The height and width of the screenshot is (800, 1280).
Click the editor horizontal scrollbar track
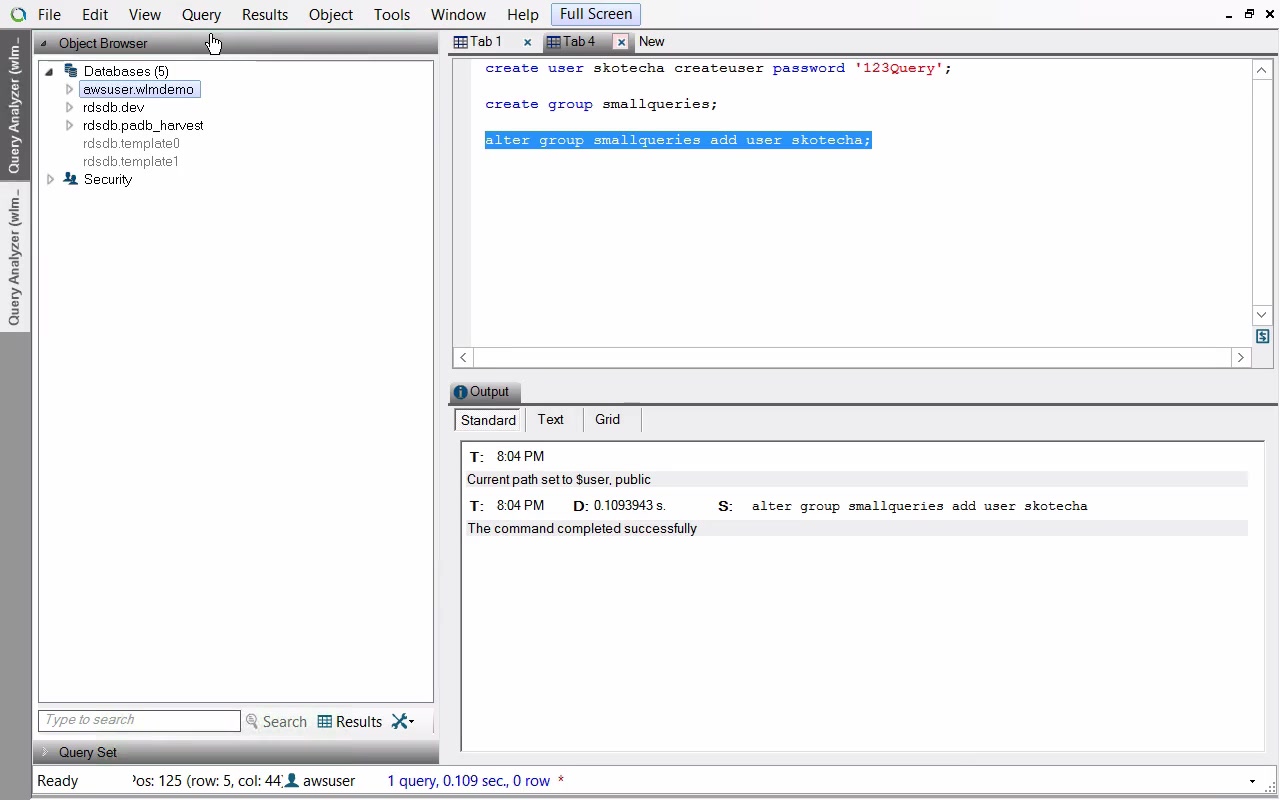click(851, 357)
